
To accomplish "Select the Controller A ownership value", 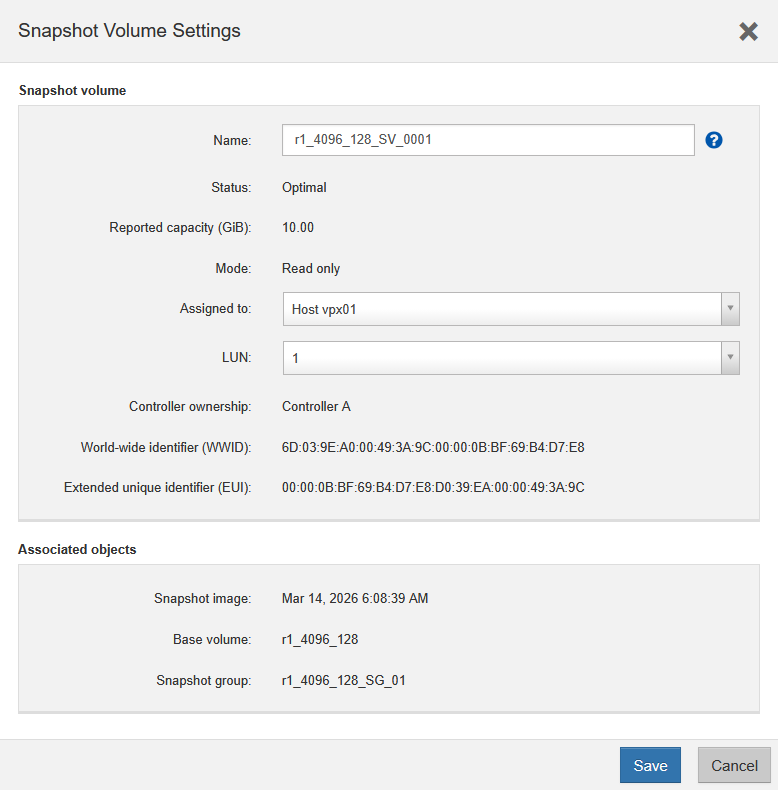I will 316,407.
